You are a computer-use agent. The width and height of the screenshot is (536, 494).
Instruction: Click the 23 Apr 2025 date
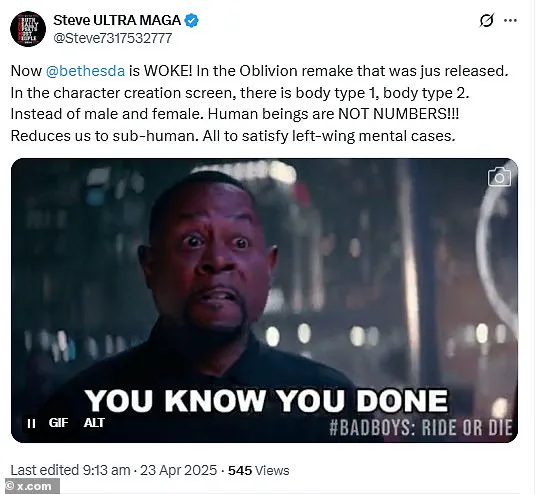178,470
